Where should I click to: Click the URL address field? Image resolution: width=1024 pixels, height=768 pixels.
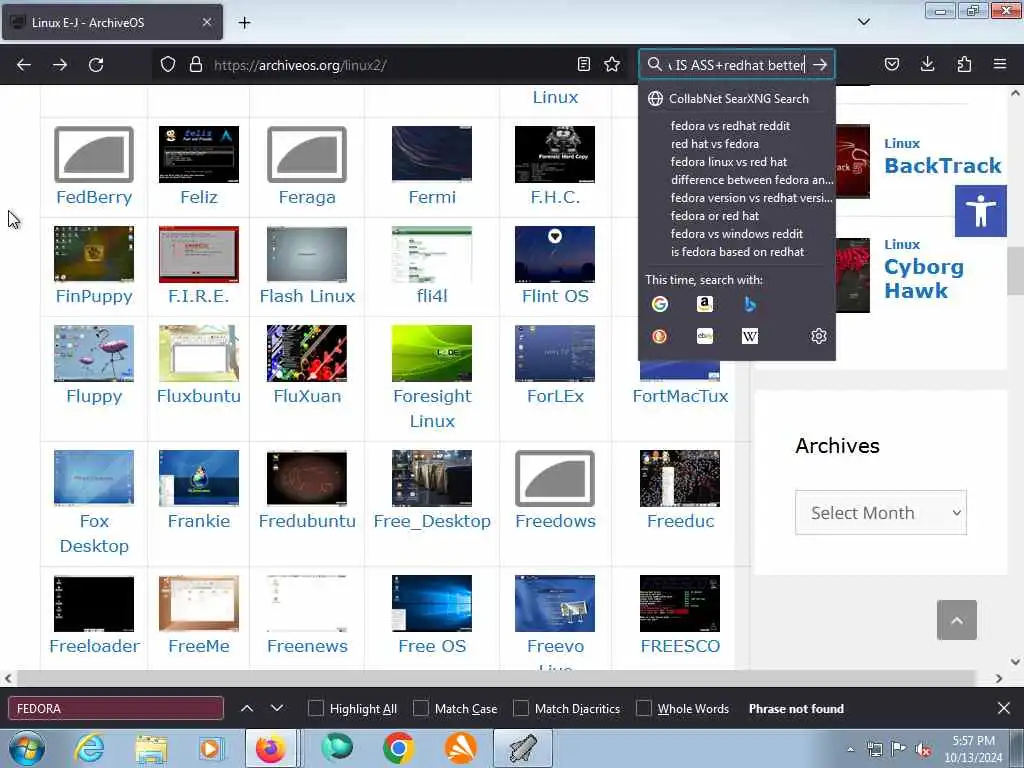click(x=391, y=65)
